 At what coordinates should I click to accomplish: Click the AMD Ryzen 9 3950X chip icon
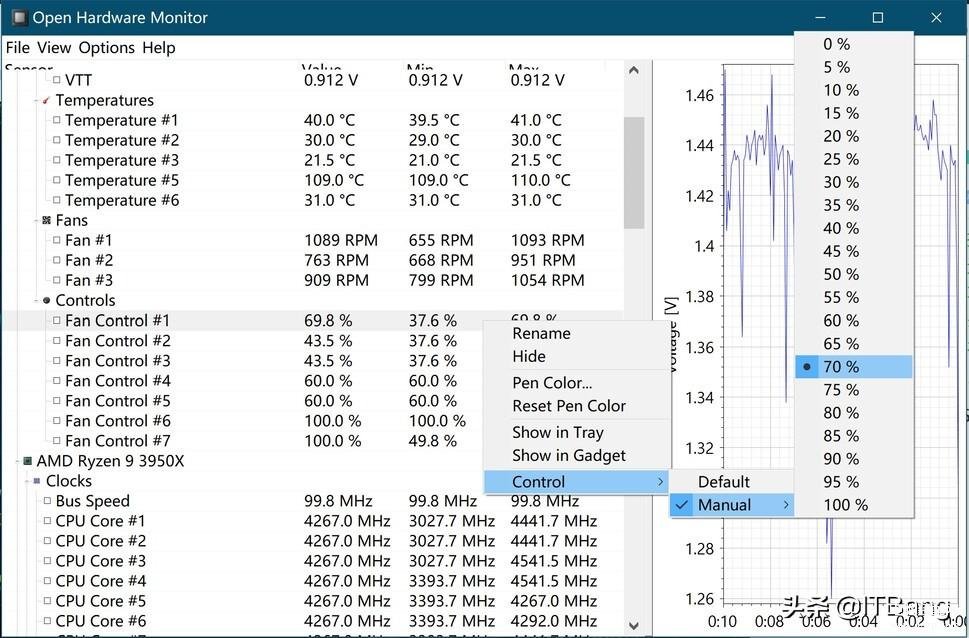[x=27, y=461]
